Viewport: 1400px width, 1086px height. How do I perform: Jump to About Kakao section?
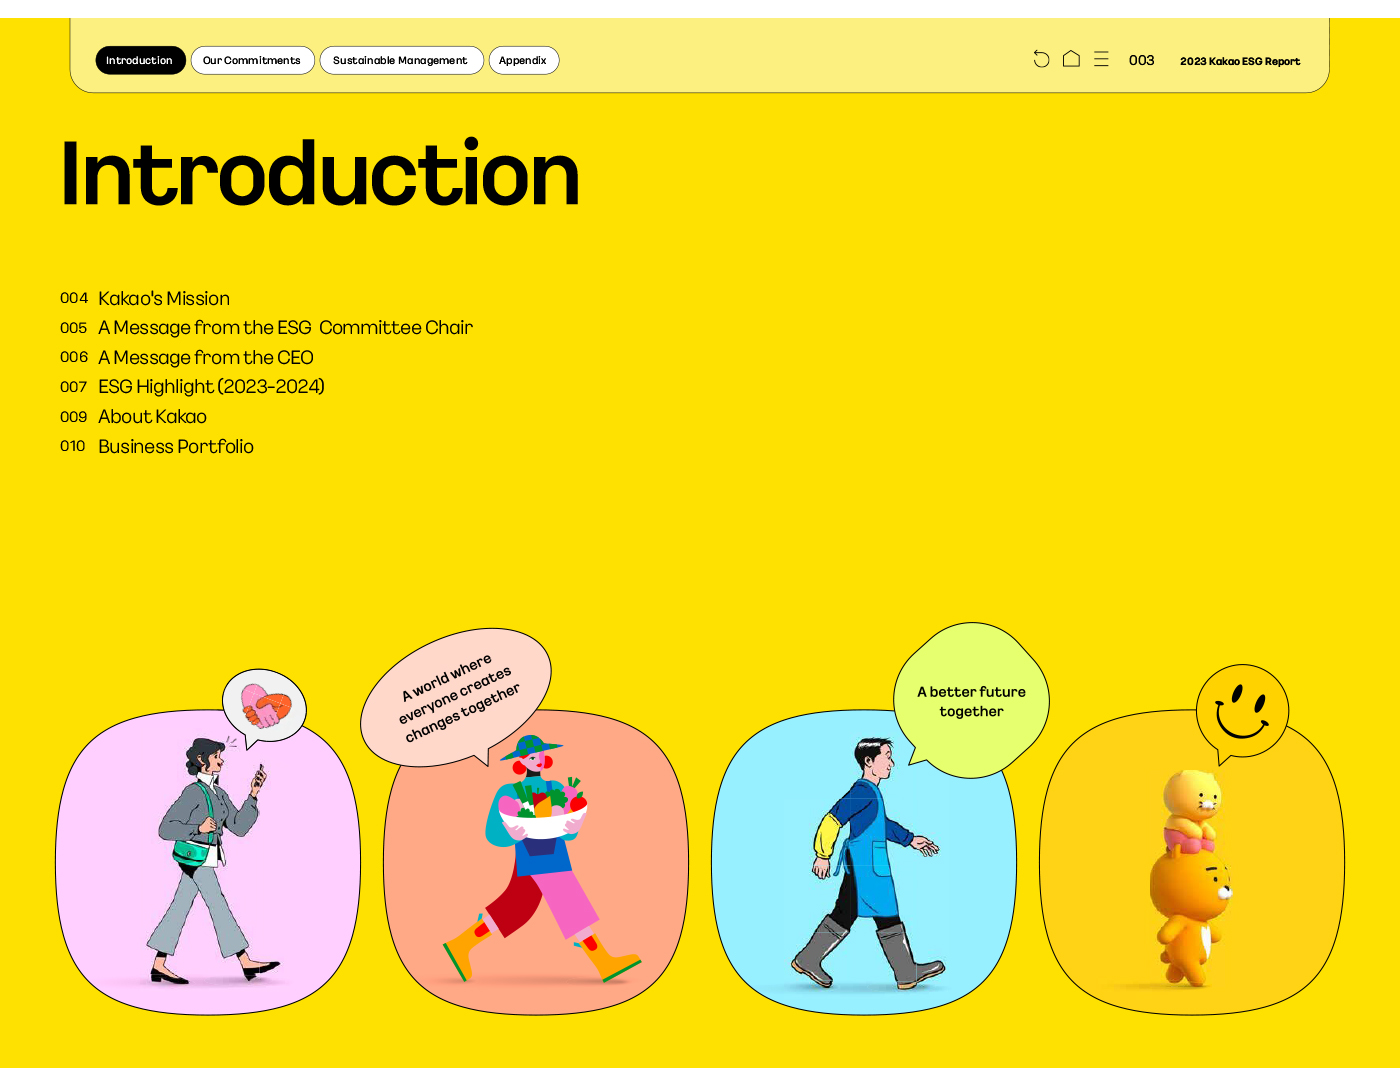pyautogui.click(x=152, y=416)
